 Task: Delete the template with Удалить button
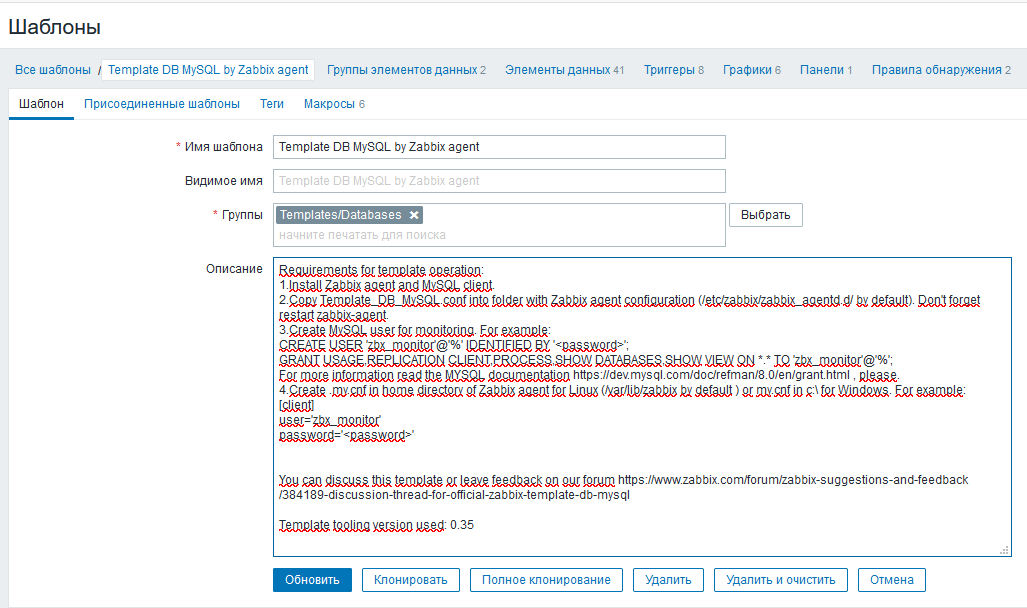coord(668,579)
